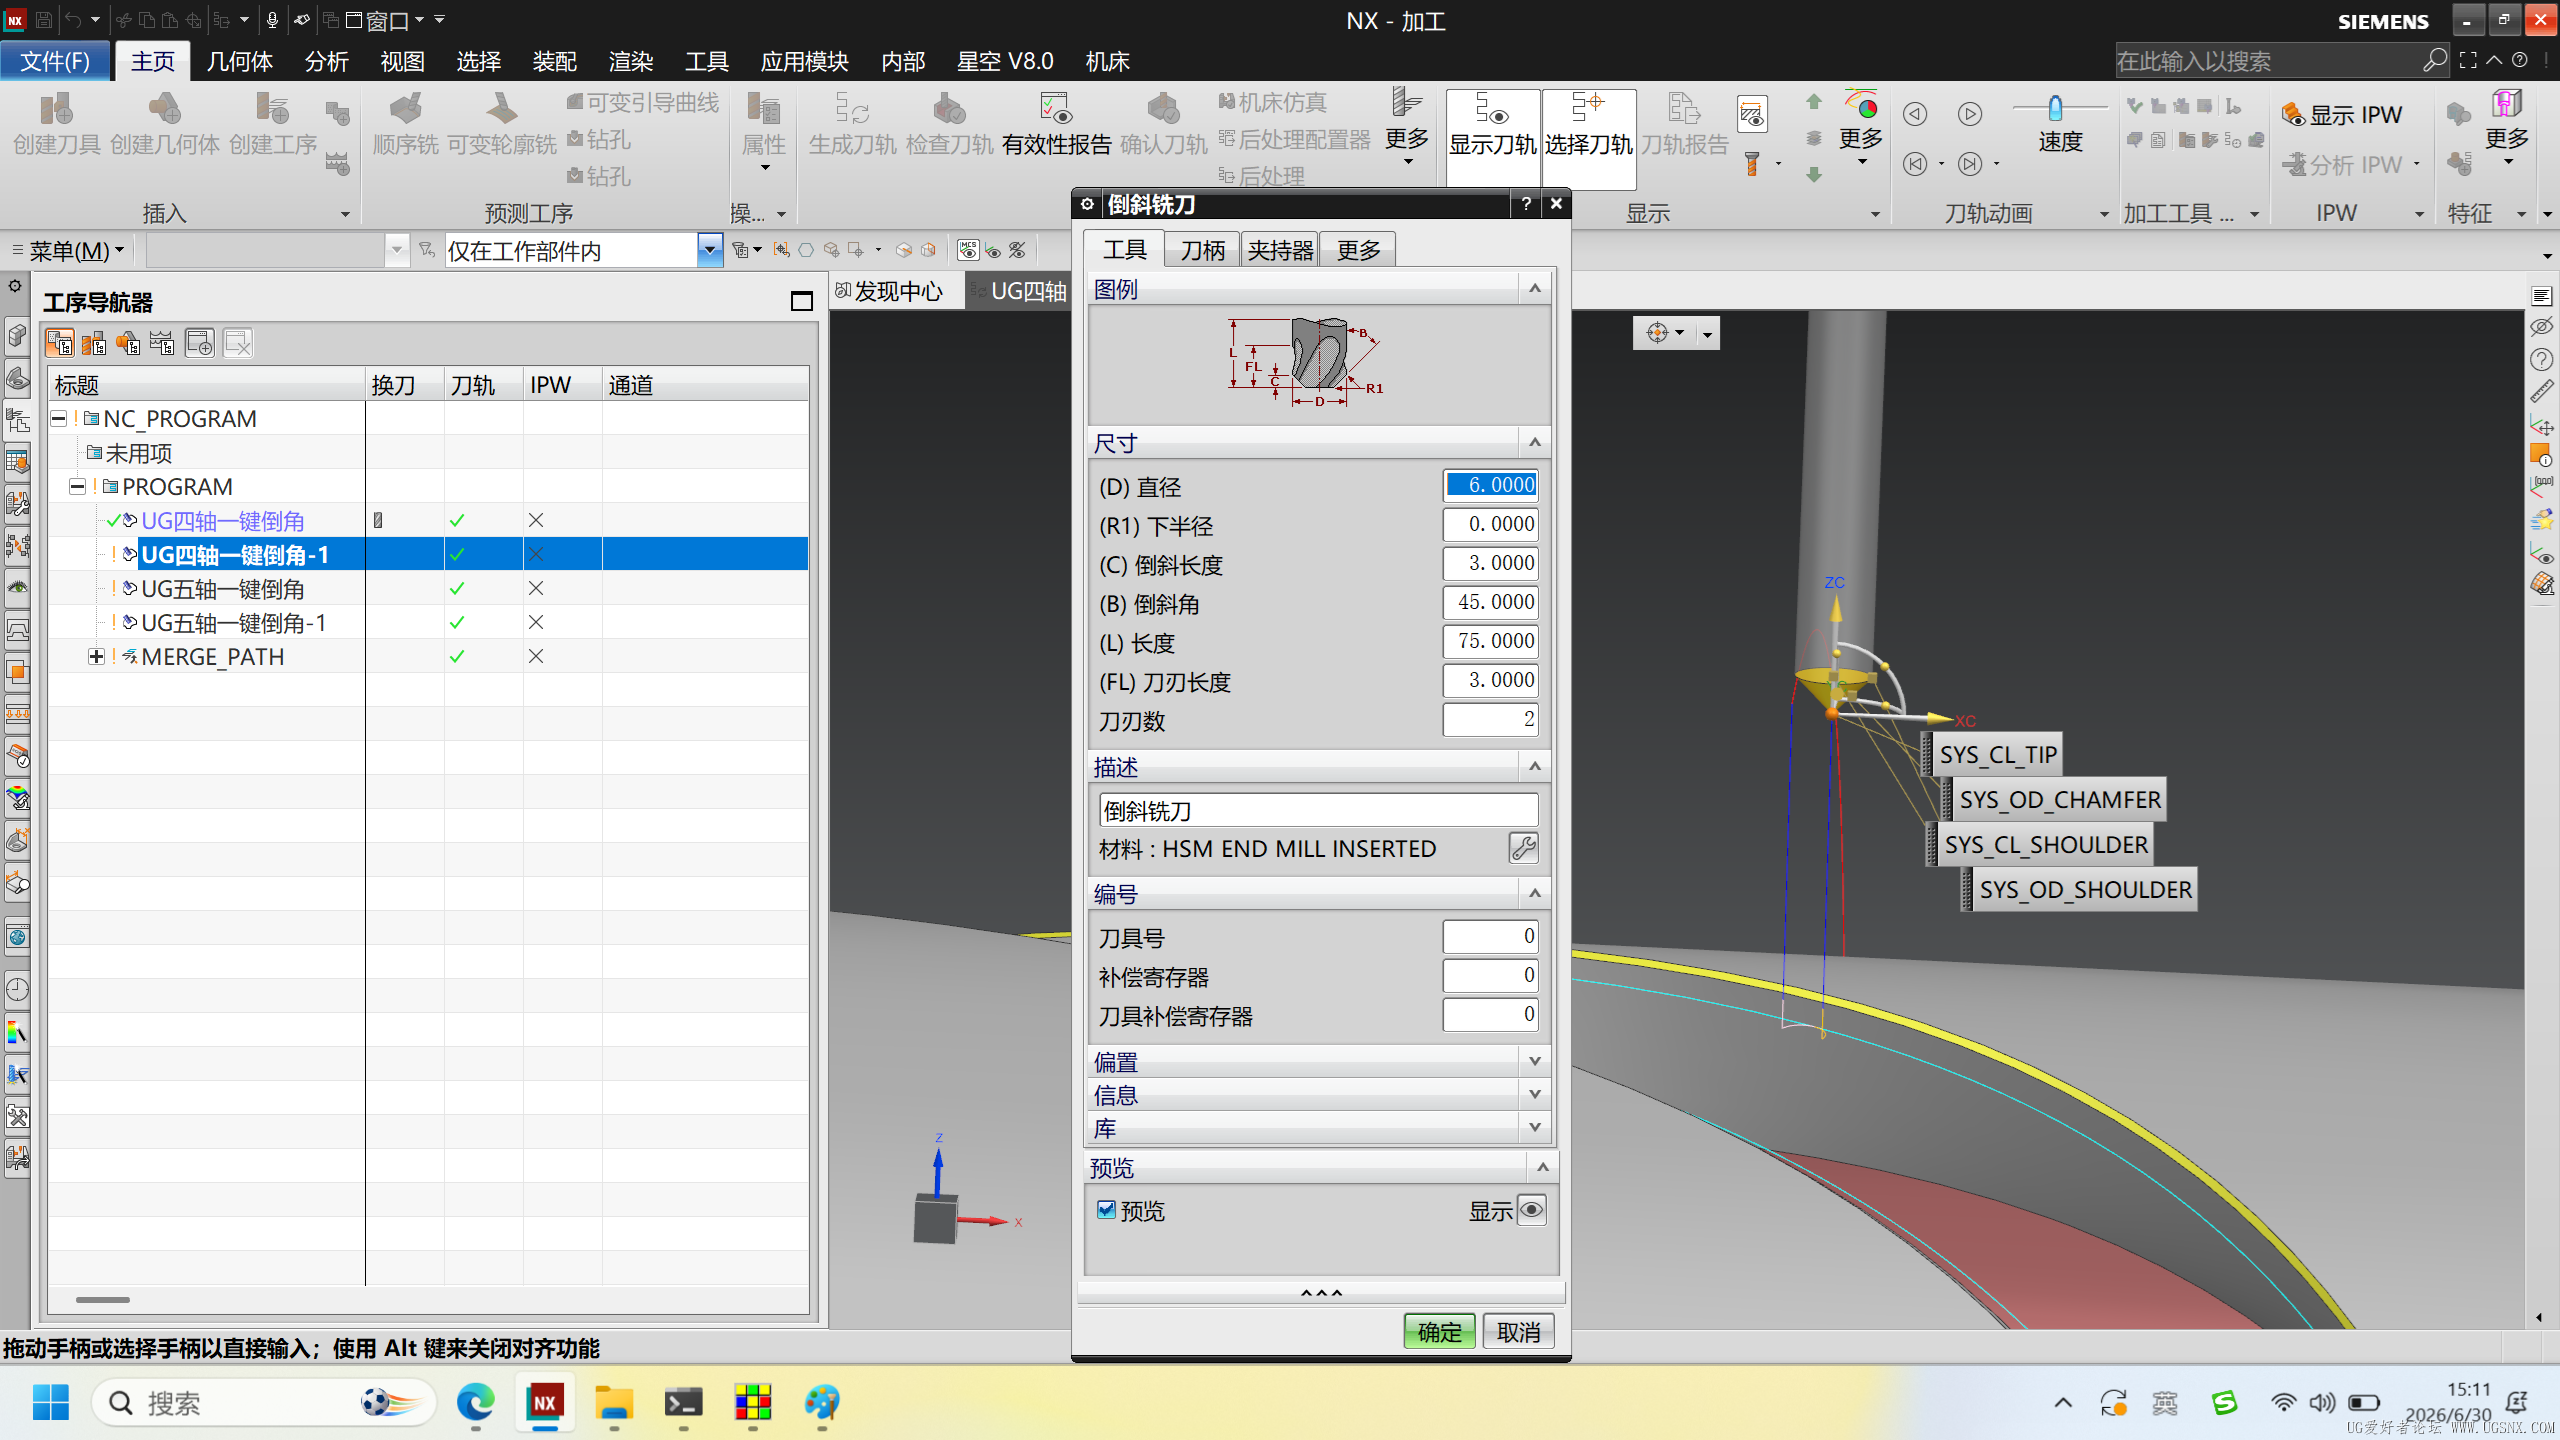
Task: Switch navigator to Machining Method view icon
Action: coord(162,344)
